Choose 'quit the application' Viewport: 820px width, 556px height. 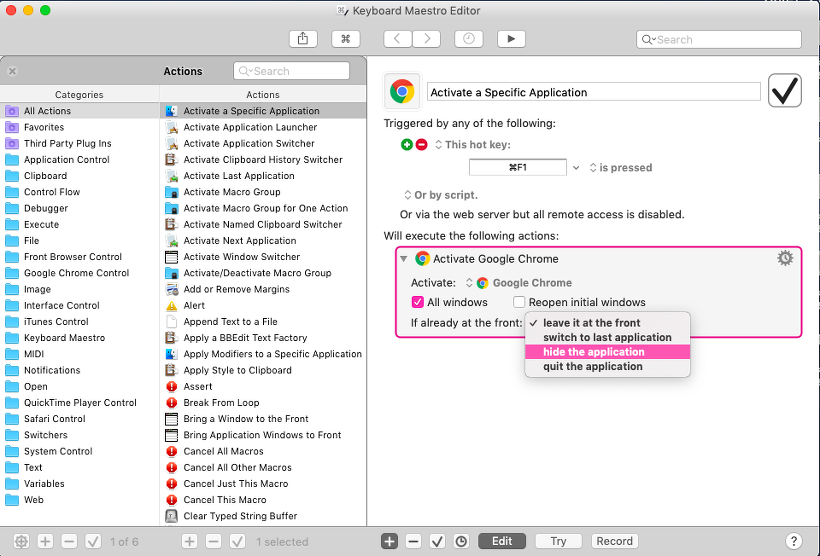[x=607, y=367]
